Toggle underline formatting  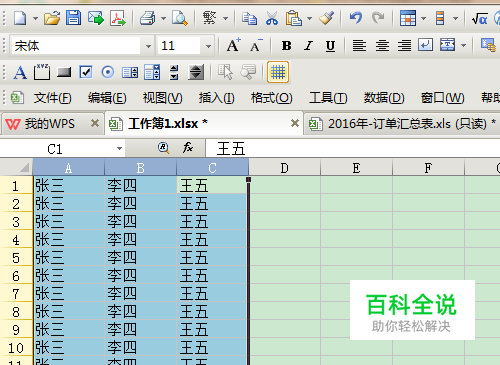(330, 46)
